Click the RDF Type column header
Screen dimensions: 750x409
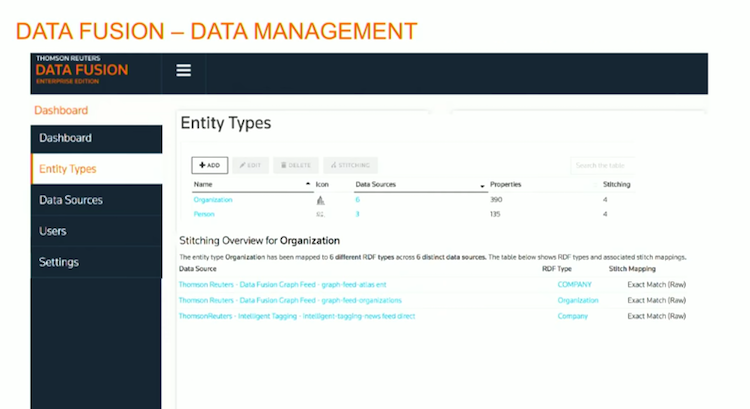coord(557,269)
